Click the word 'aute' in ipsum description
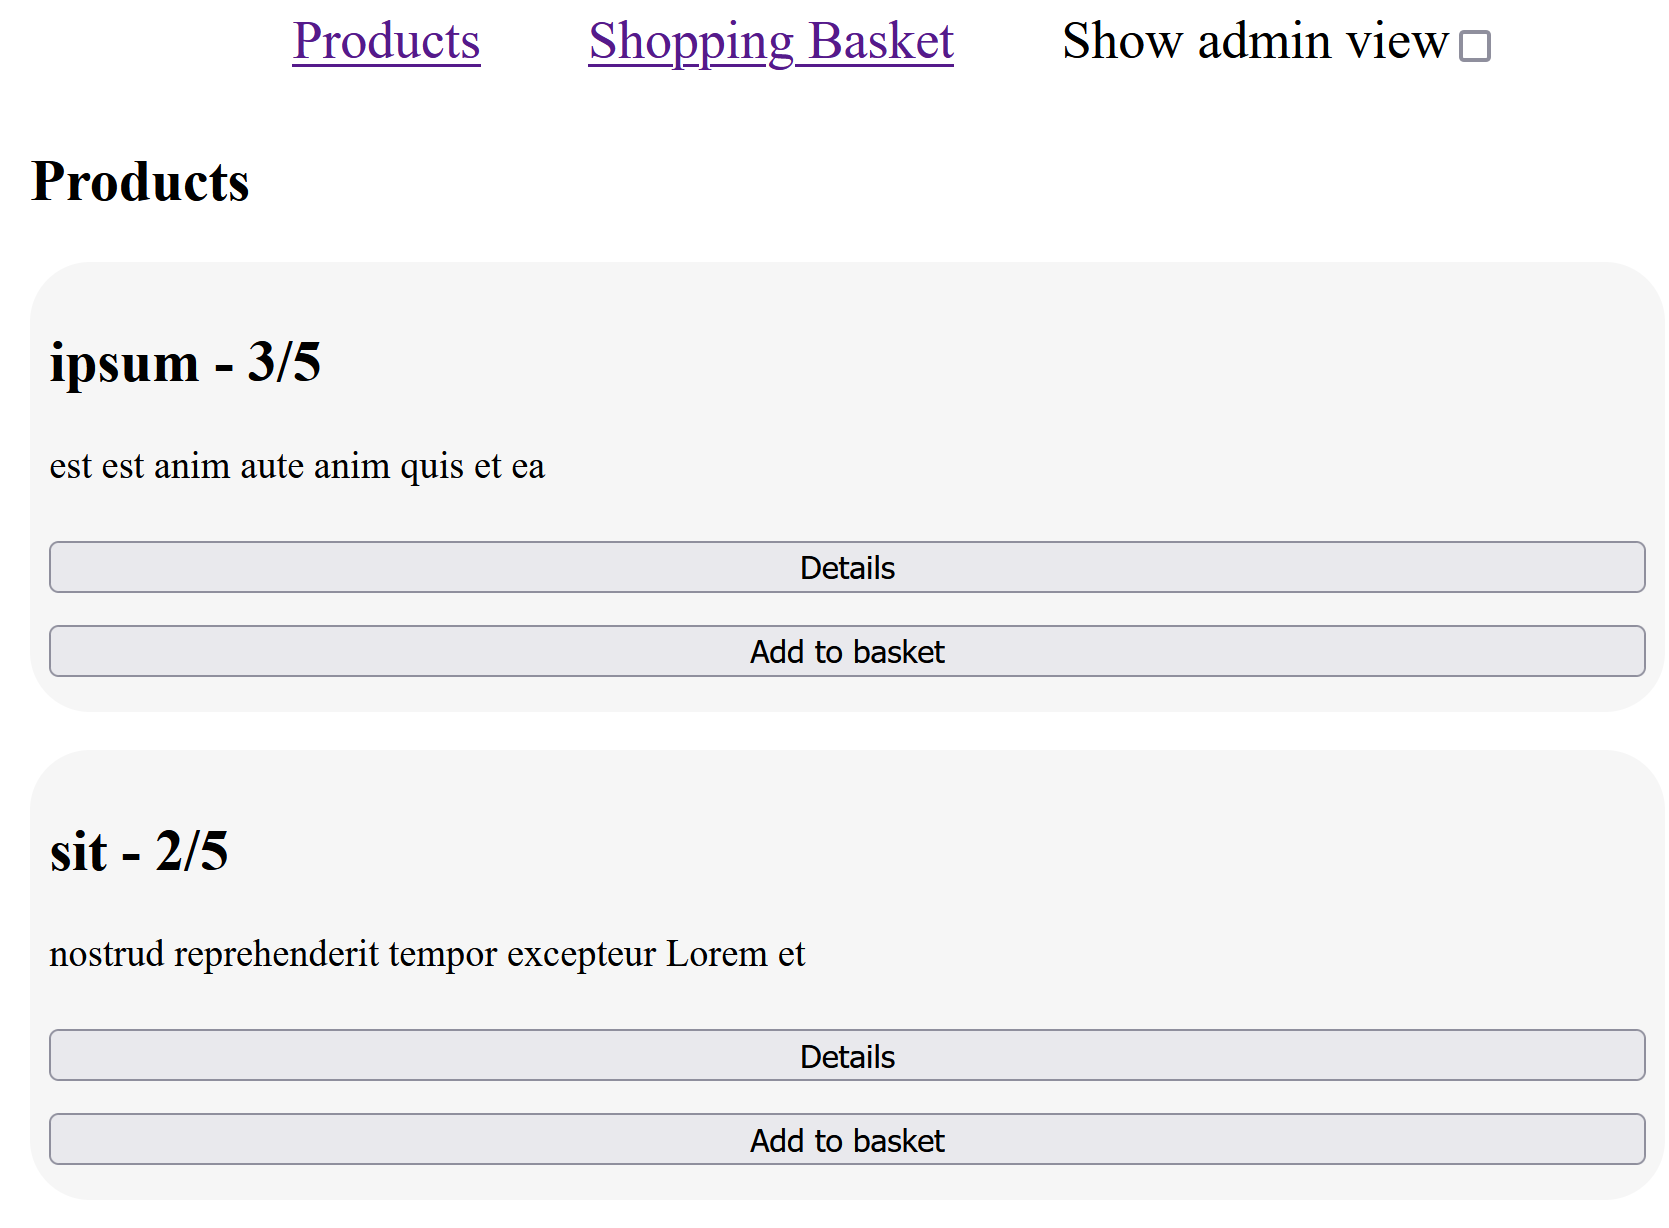1669x1228 pixels. click(272, 466)
